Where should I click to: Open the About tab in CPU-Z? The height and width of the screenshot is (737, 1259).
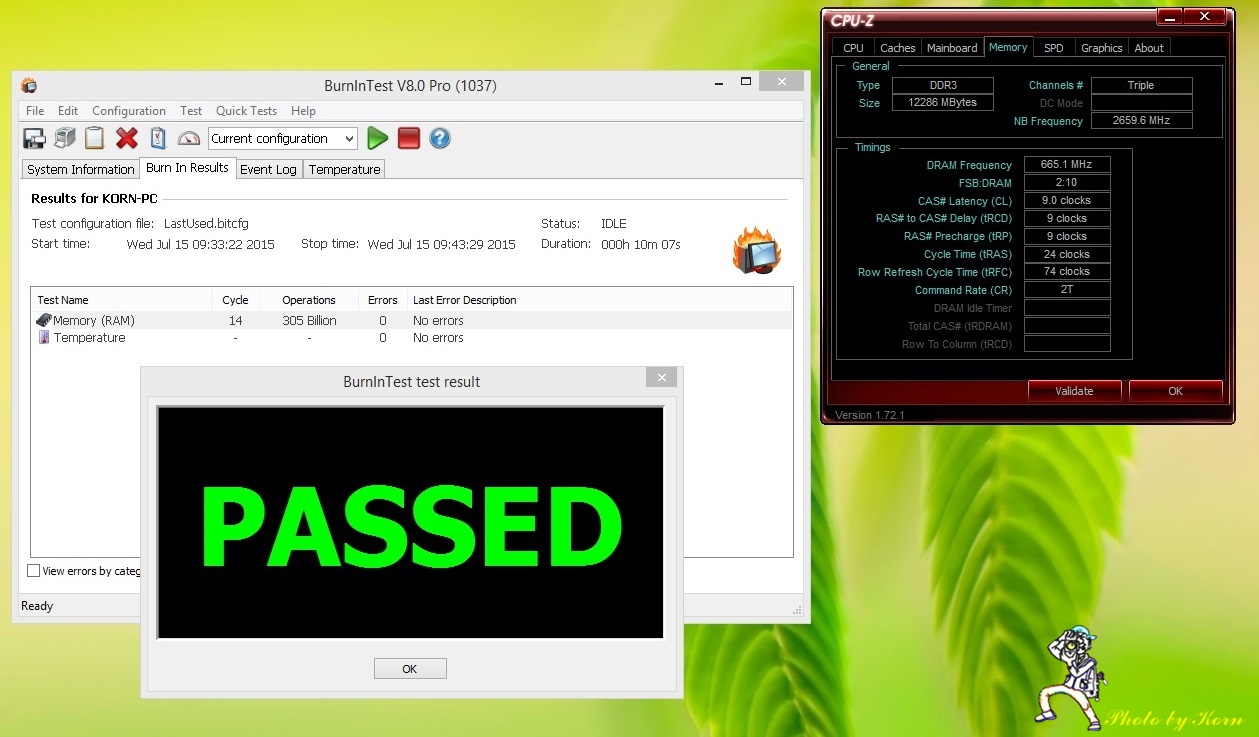tap(1149, 47)
